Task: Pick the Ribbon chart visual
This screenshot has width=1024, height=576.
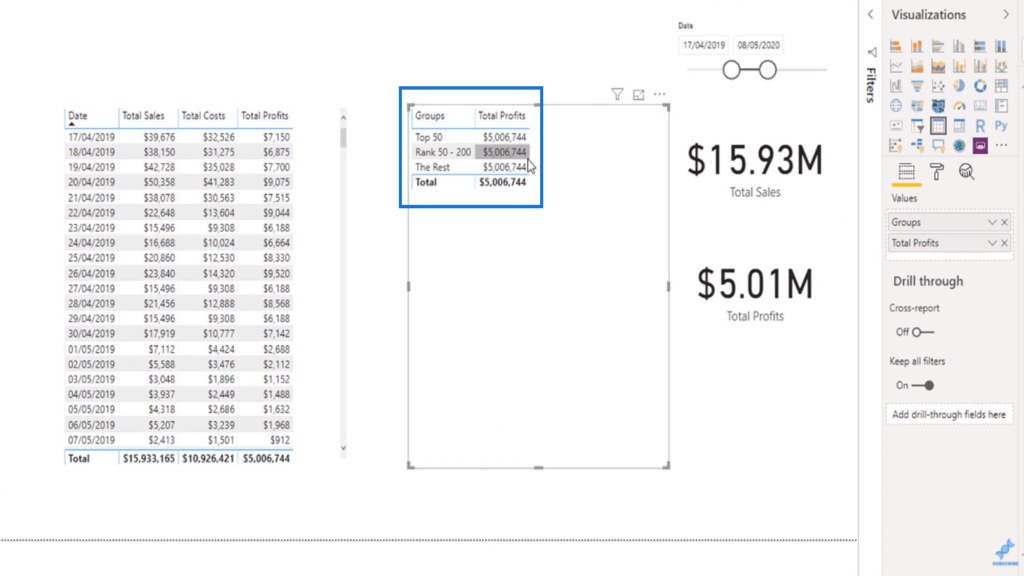Action: pyautogui.click(x=1000, y=66)
